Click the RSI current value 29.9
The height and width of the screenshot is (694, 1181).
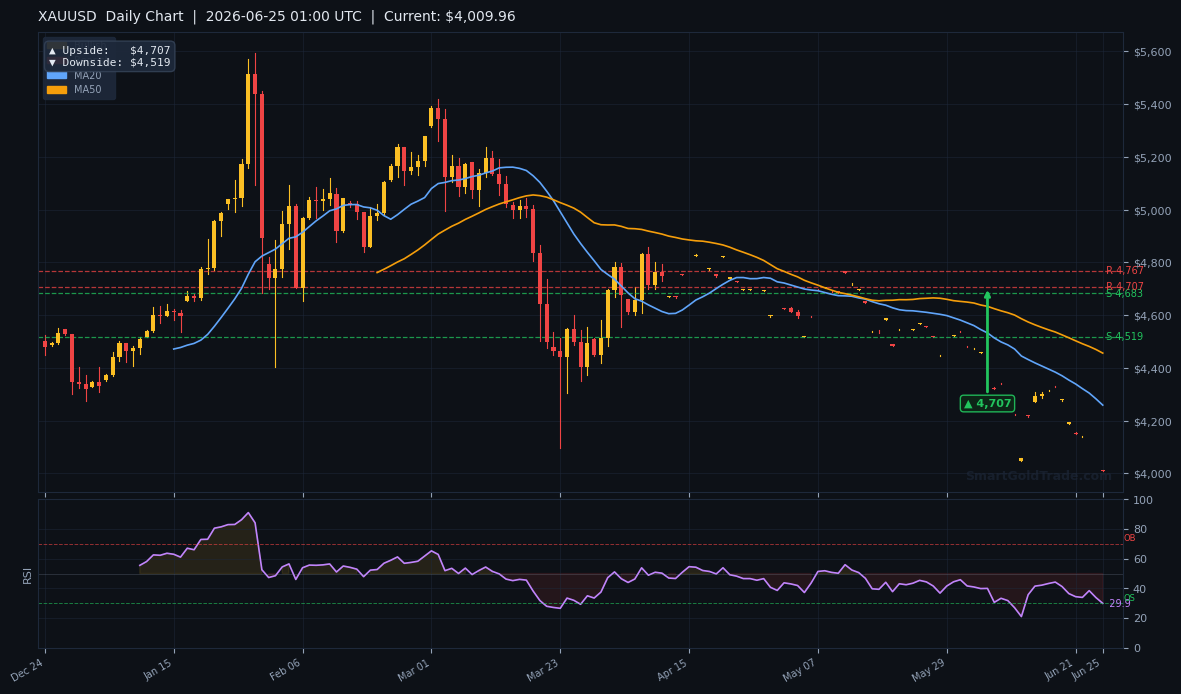coord(1120,604)
